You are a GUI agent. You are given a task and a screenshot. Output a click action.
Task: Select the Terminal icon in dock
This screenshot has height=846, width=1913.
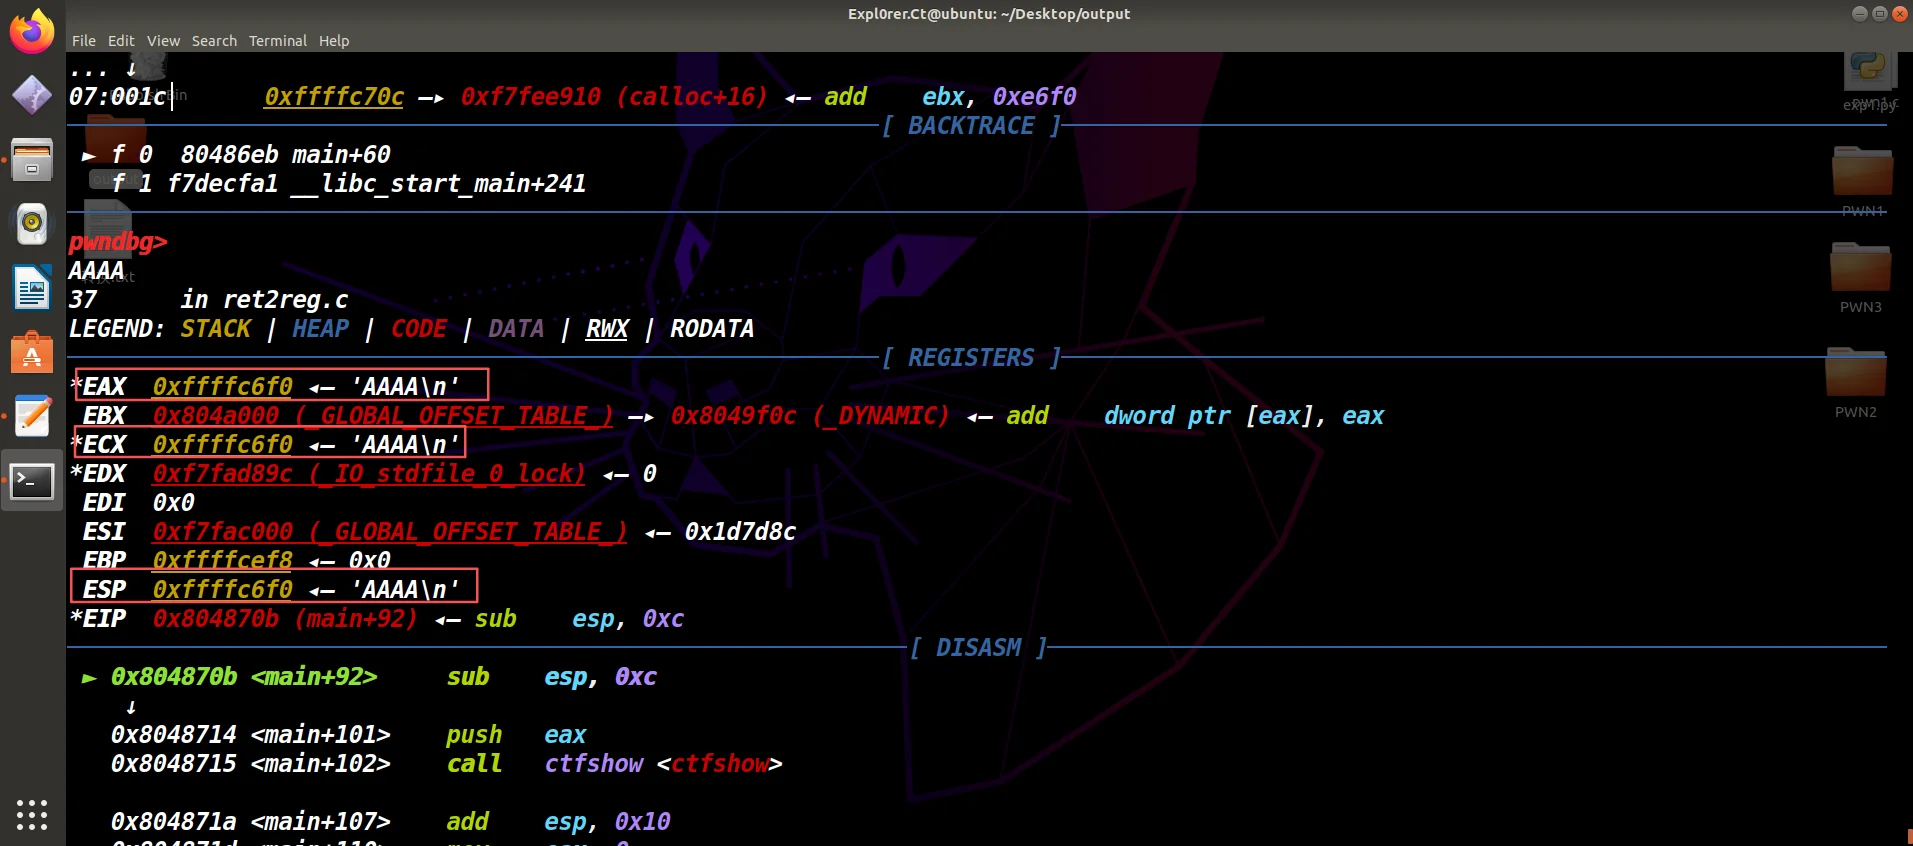[32, 482]
